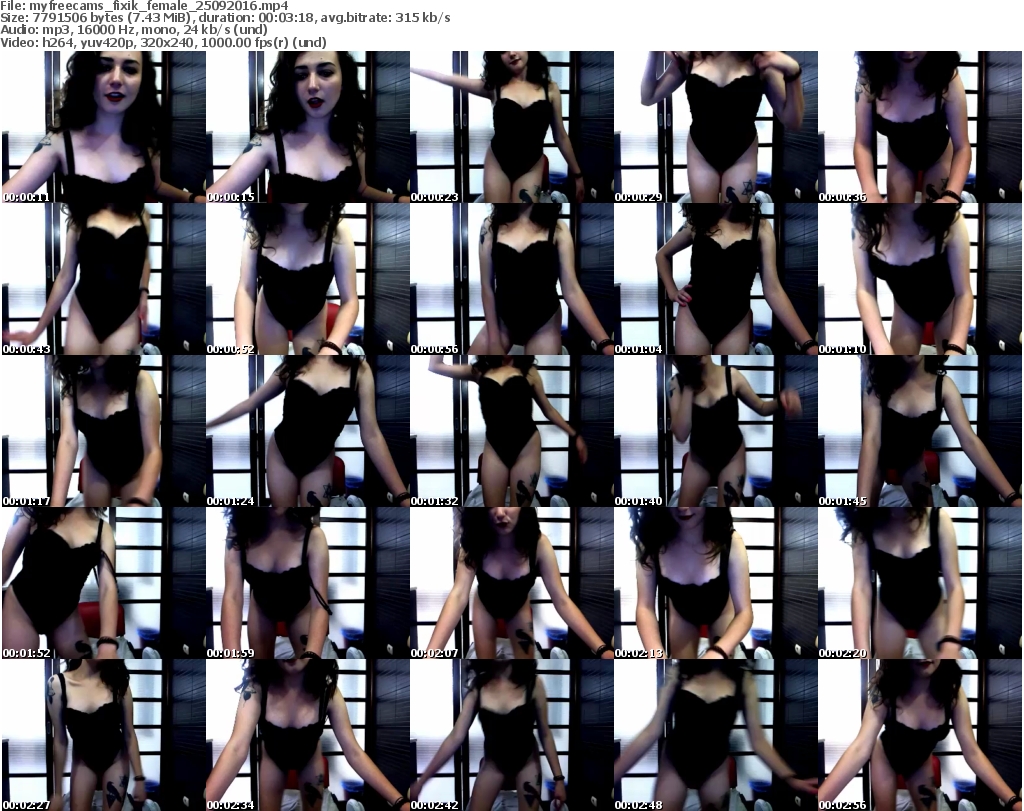The width and height of the screenshot is (1024, 811).
Task: Open the frame stamped 00:00:56
Action: click(512, 279)
